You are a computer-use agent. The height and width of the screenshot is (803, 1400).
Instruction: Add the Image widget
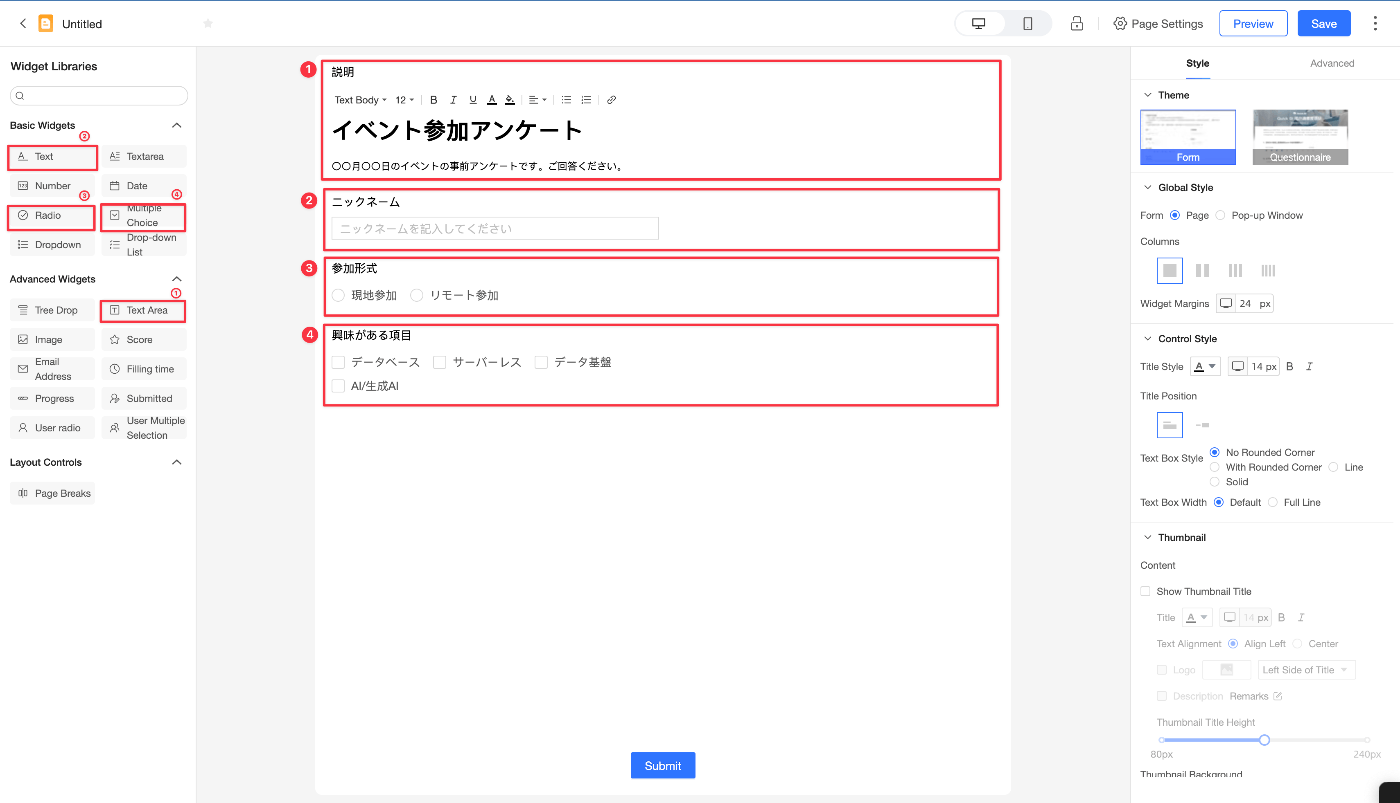point(52,340)
